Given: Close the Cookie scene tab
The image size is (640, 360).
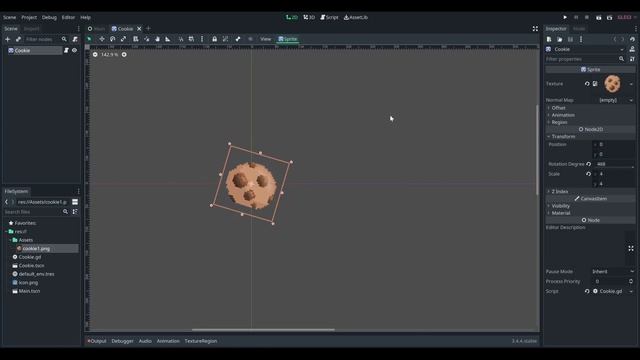Looking at the screenshot, I should (x=139, y=29).
